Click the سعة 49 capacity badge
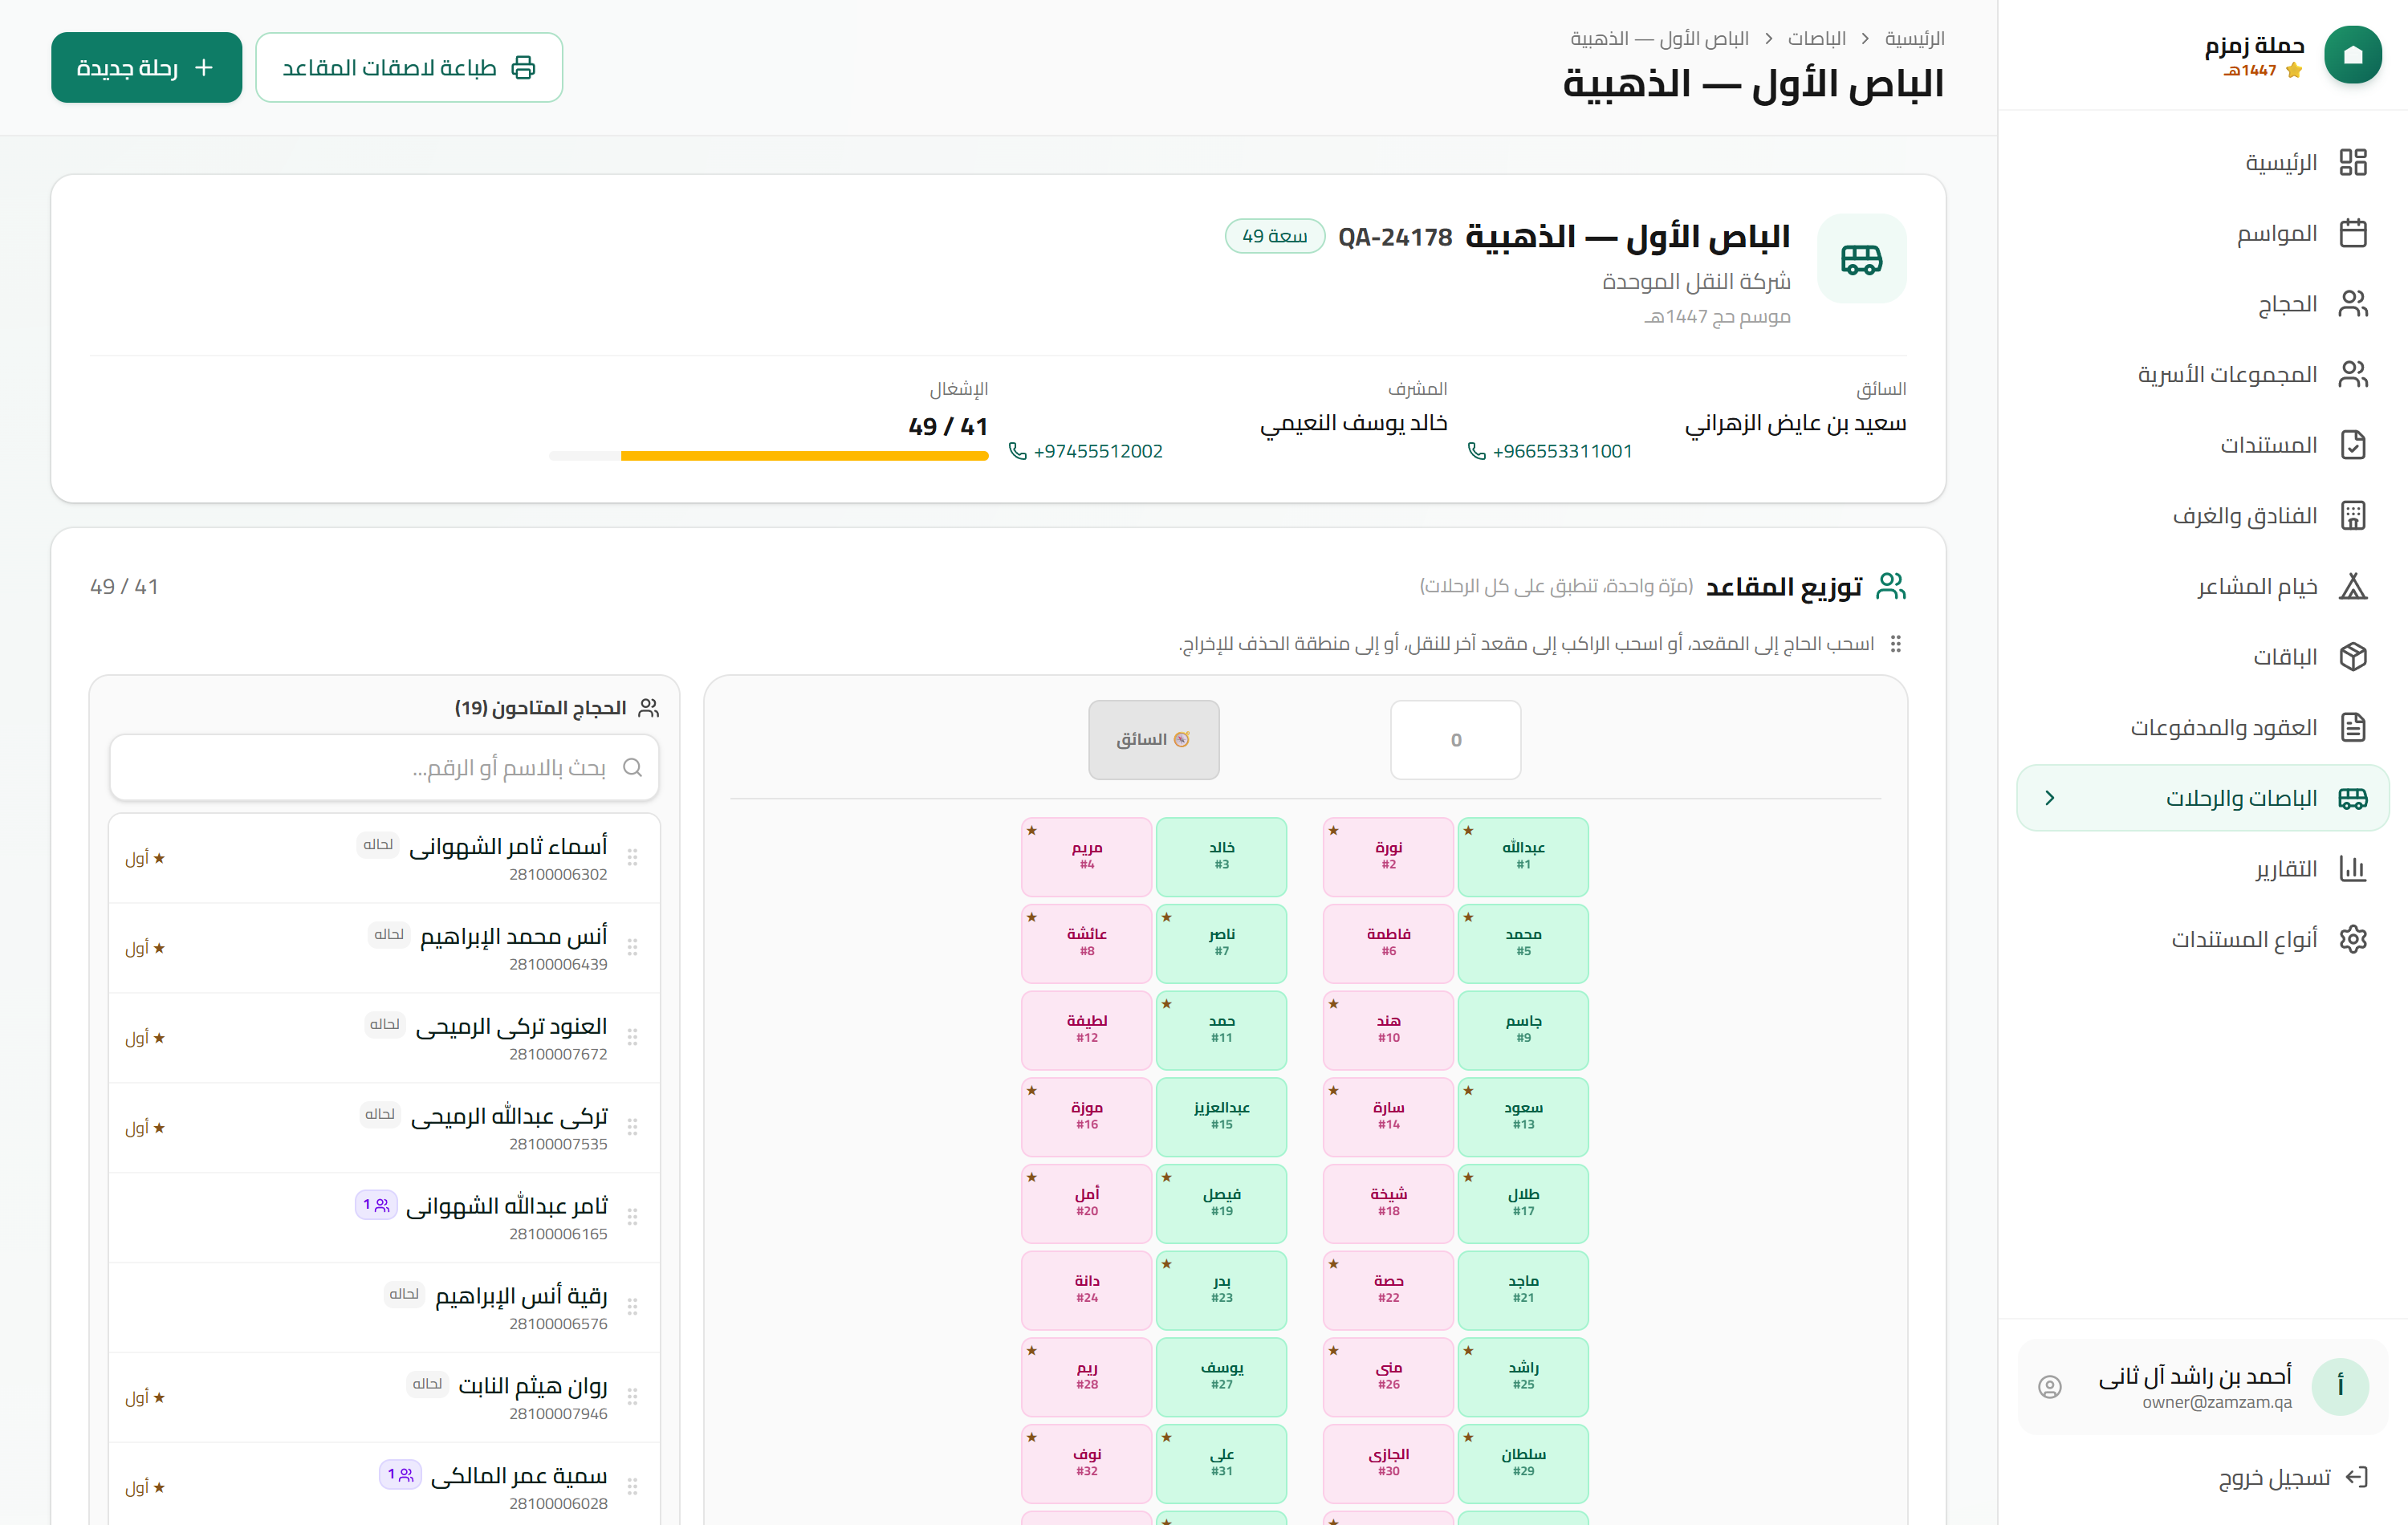Screen dimensions: 2408x1525 (1275, 236)
